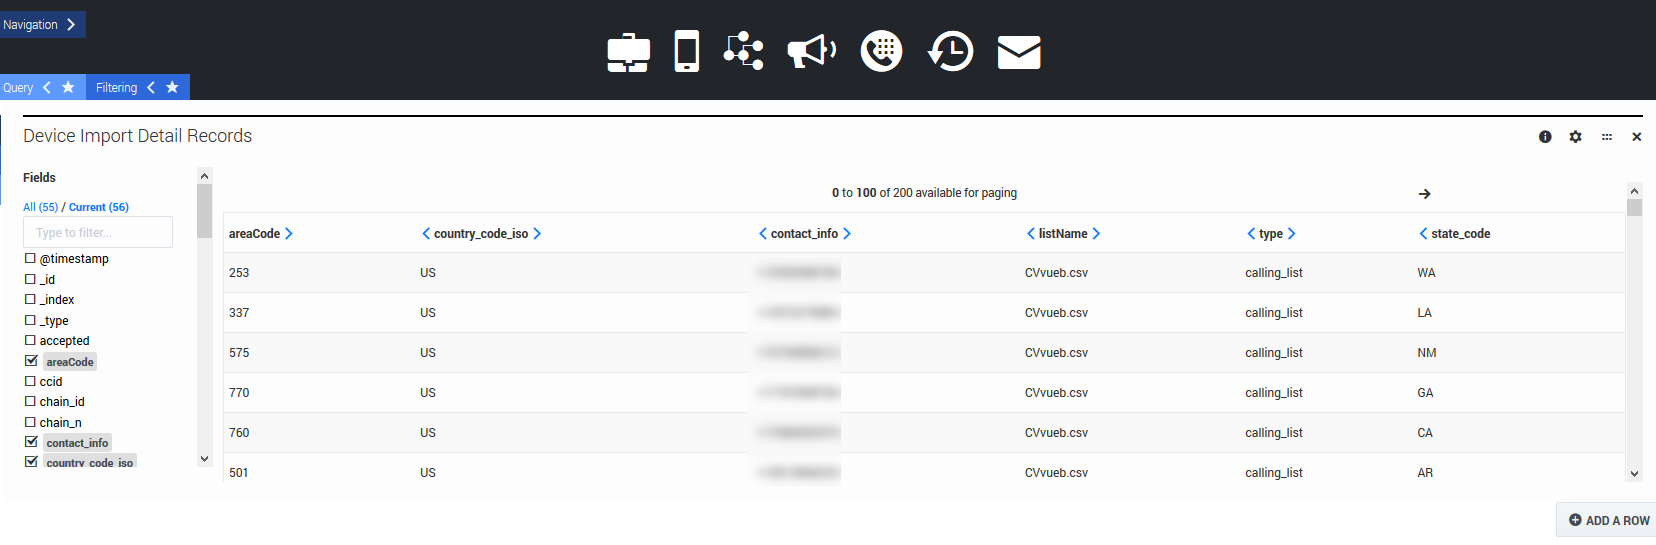Click the mobile device icon

[686, 51]
